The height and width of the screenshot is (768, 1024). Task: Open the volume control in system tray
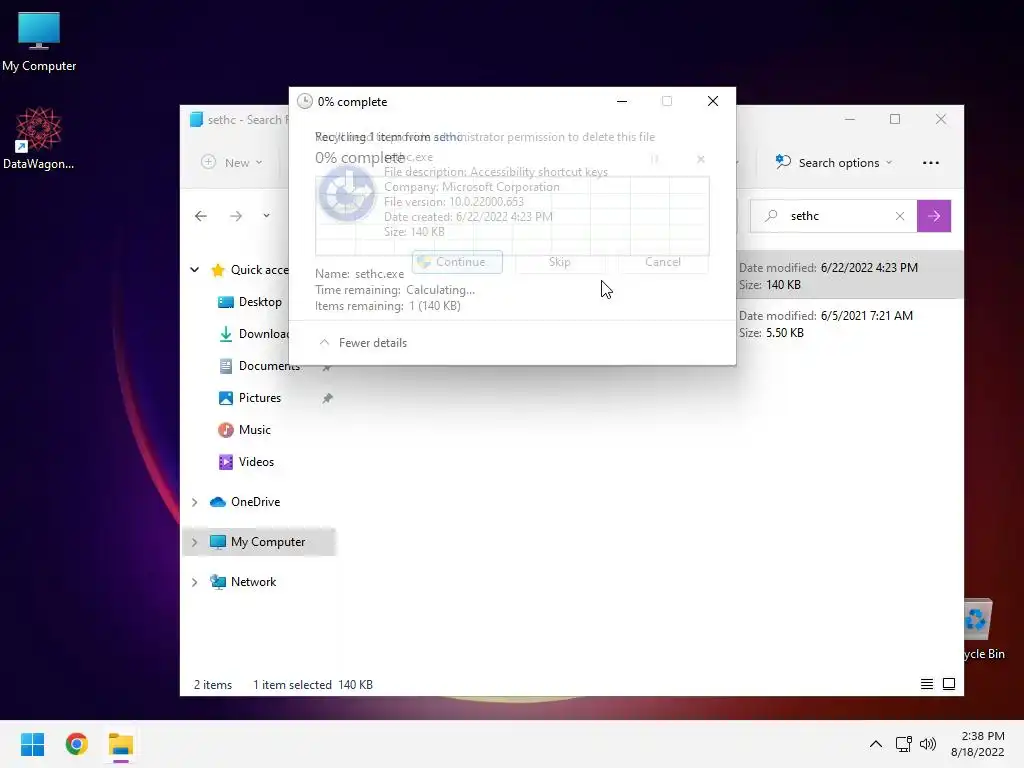(927, 744)
